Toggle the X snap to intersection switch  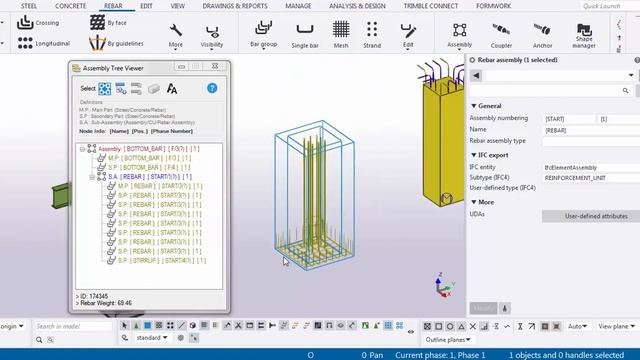473,326
